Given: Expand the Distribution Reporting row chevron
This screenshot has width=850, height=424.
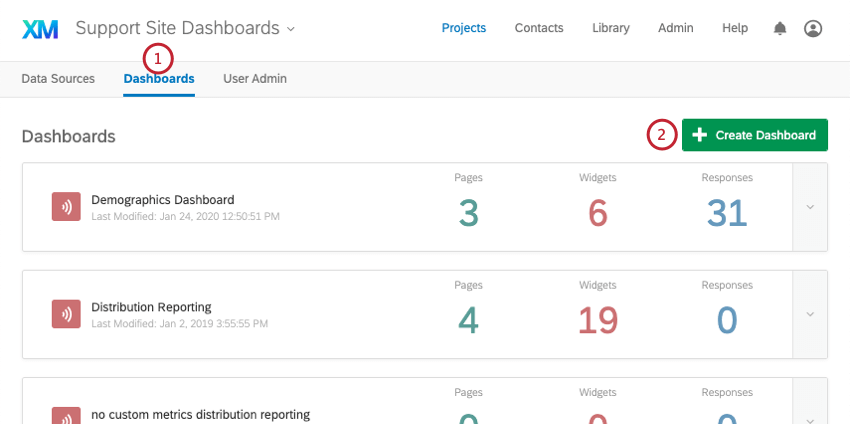Looking at the screenshot, I should pos(810,314).
